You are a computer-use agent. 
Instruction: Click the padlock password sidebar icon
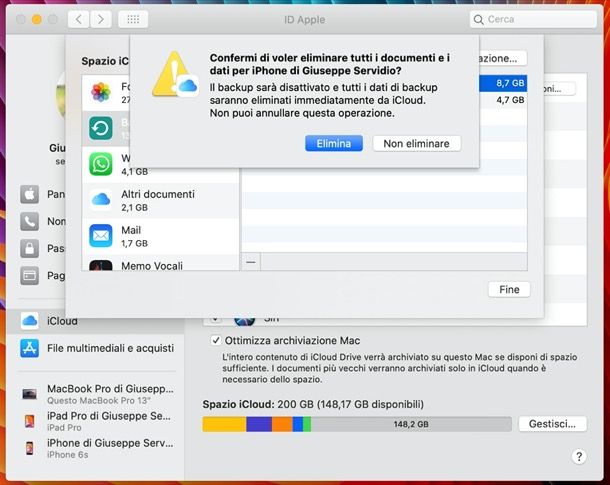[x=30, y=249]
